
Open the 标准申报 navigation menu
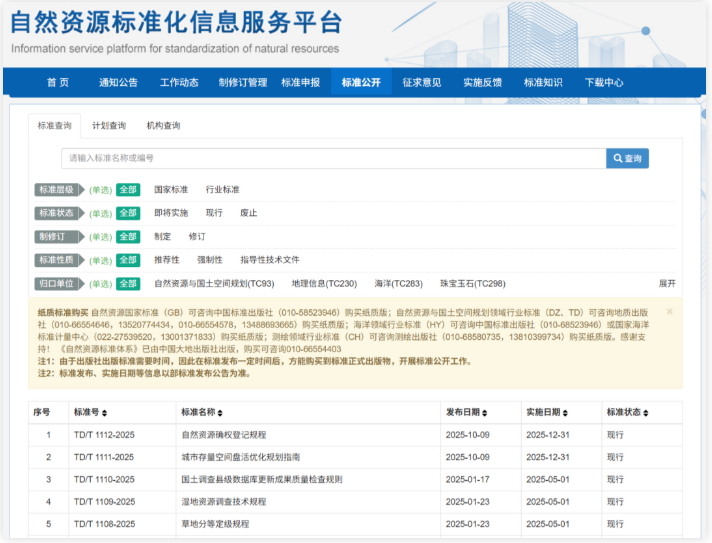pos(300,82)
